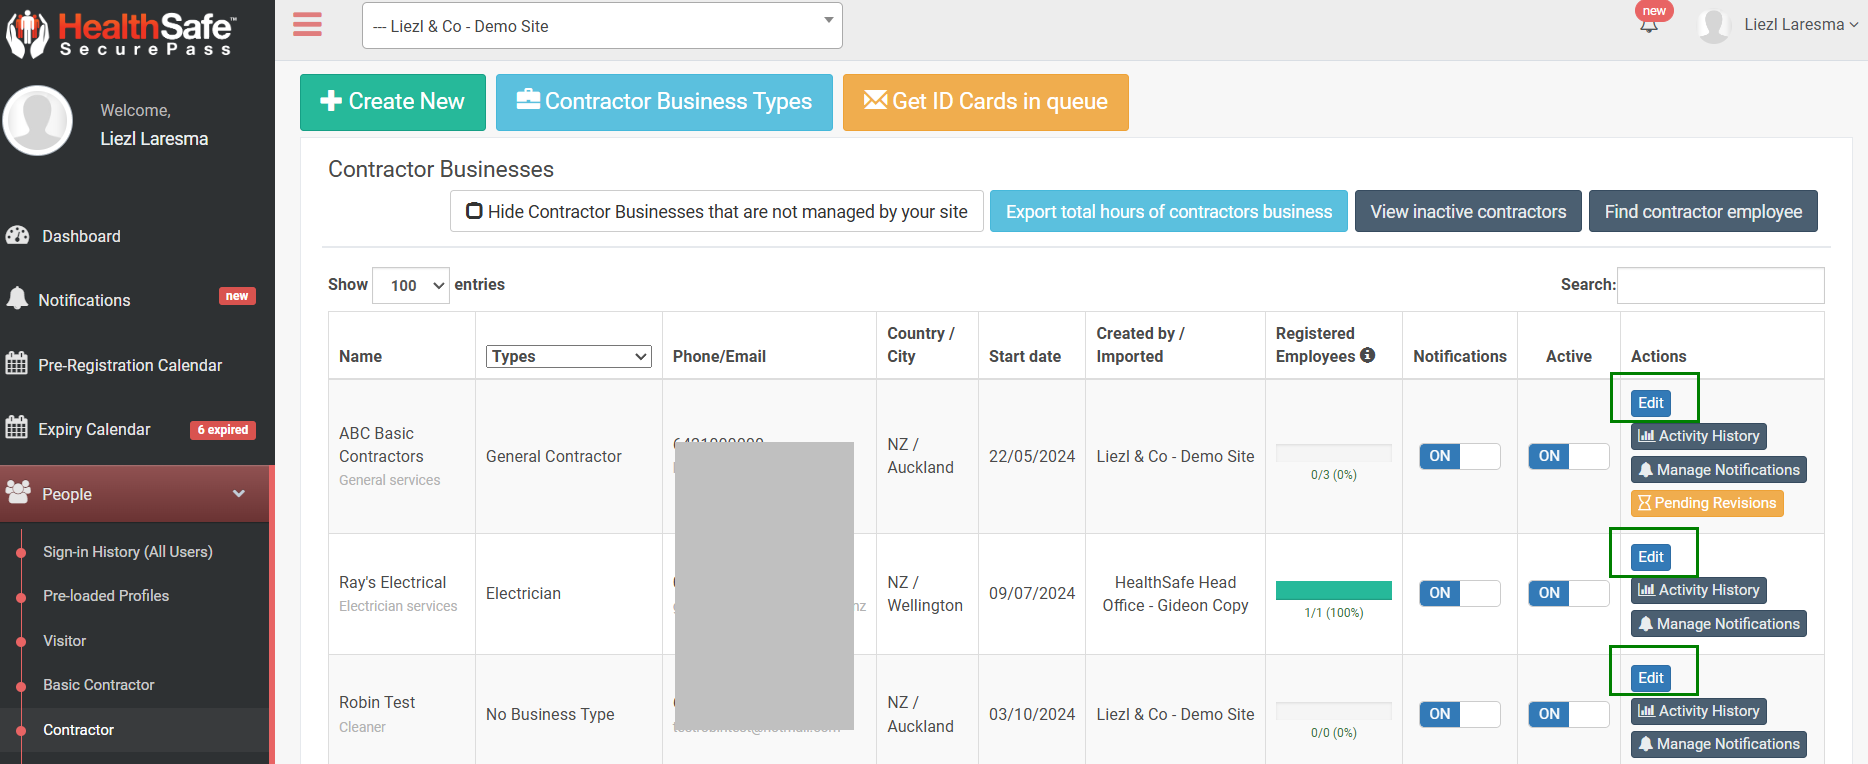Click the Notifications bell icon in sidebar
This screenshot has height=764, width=1868.
pos(17,298)
